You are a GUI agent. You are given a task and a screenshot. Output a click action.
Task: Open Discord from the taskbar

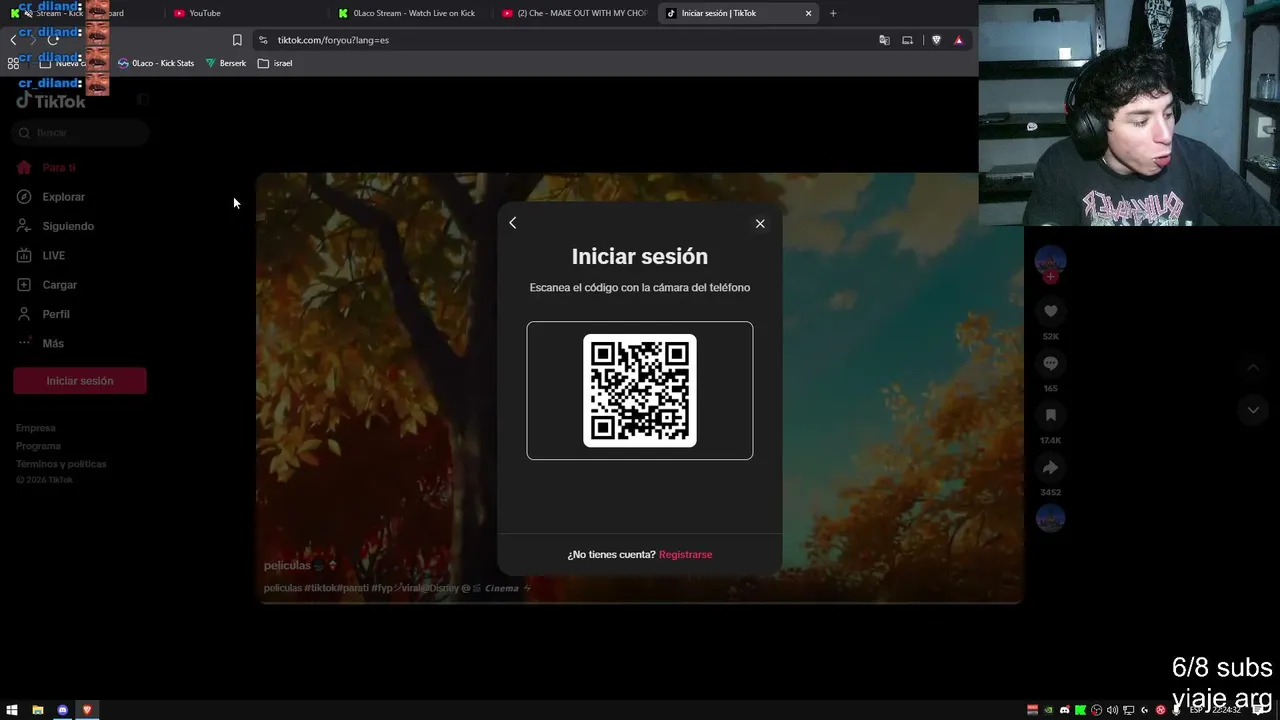pyautogui.click(x=63, y=710)
